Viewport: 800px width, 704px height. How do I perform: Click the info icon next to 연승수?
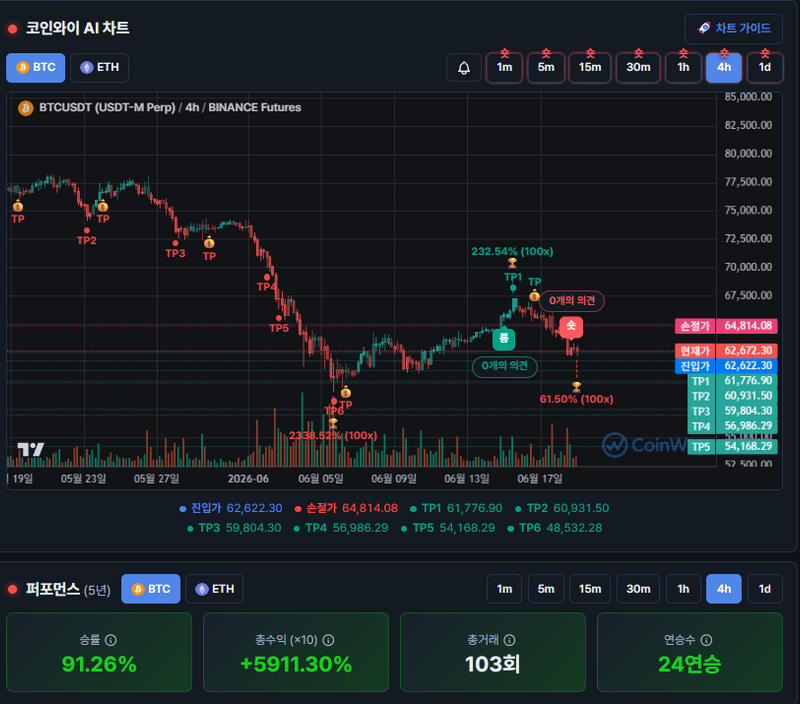click(x=706, y=640)
